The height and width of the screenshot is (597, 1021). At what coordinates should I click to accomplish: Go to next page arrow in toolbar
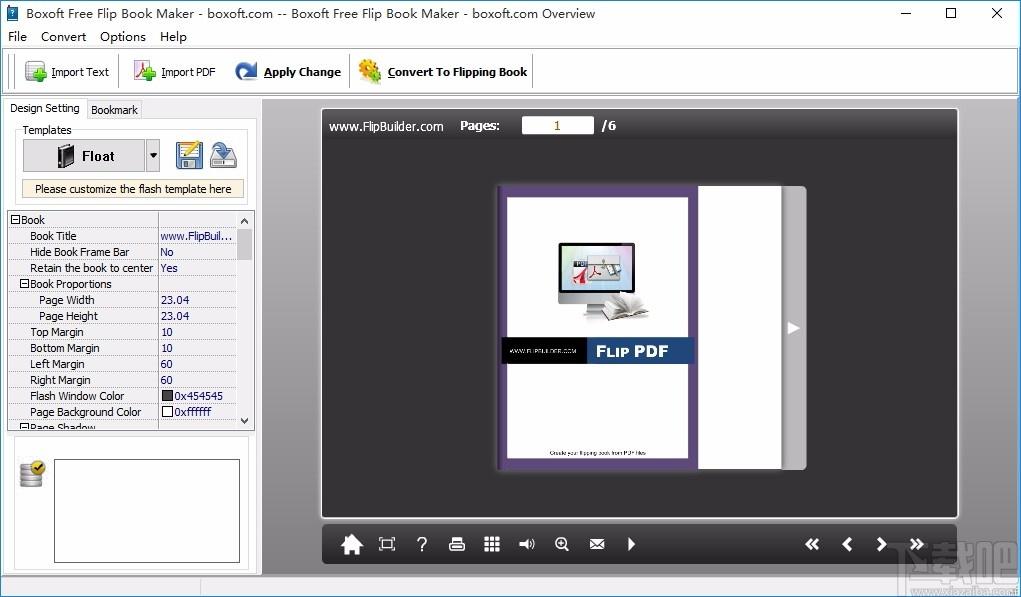882,544
